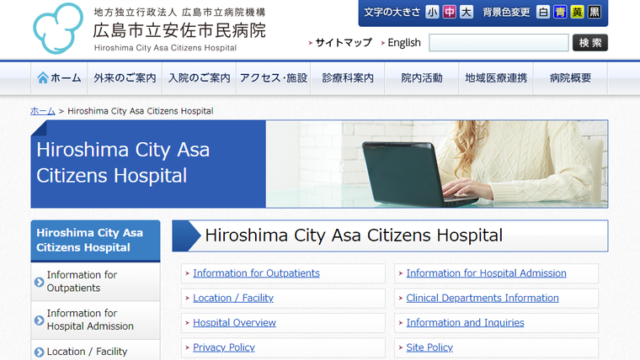The height and width of the screenshot is (360, 640).
Task: Focus the site search input field
Action: point(498,43)
